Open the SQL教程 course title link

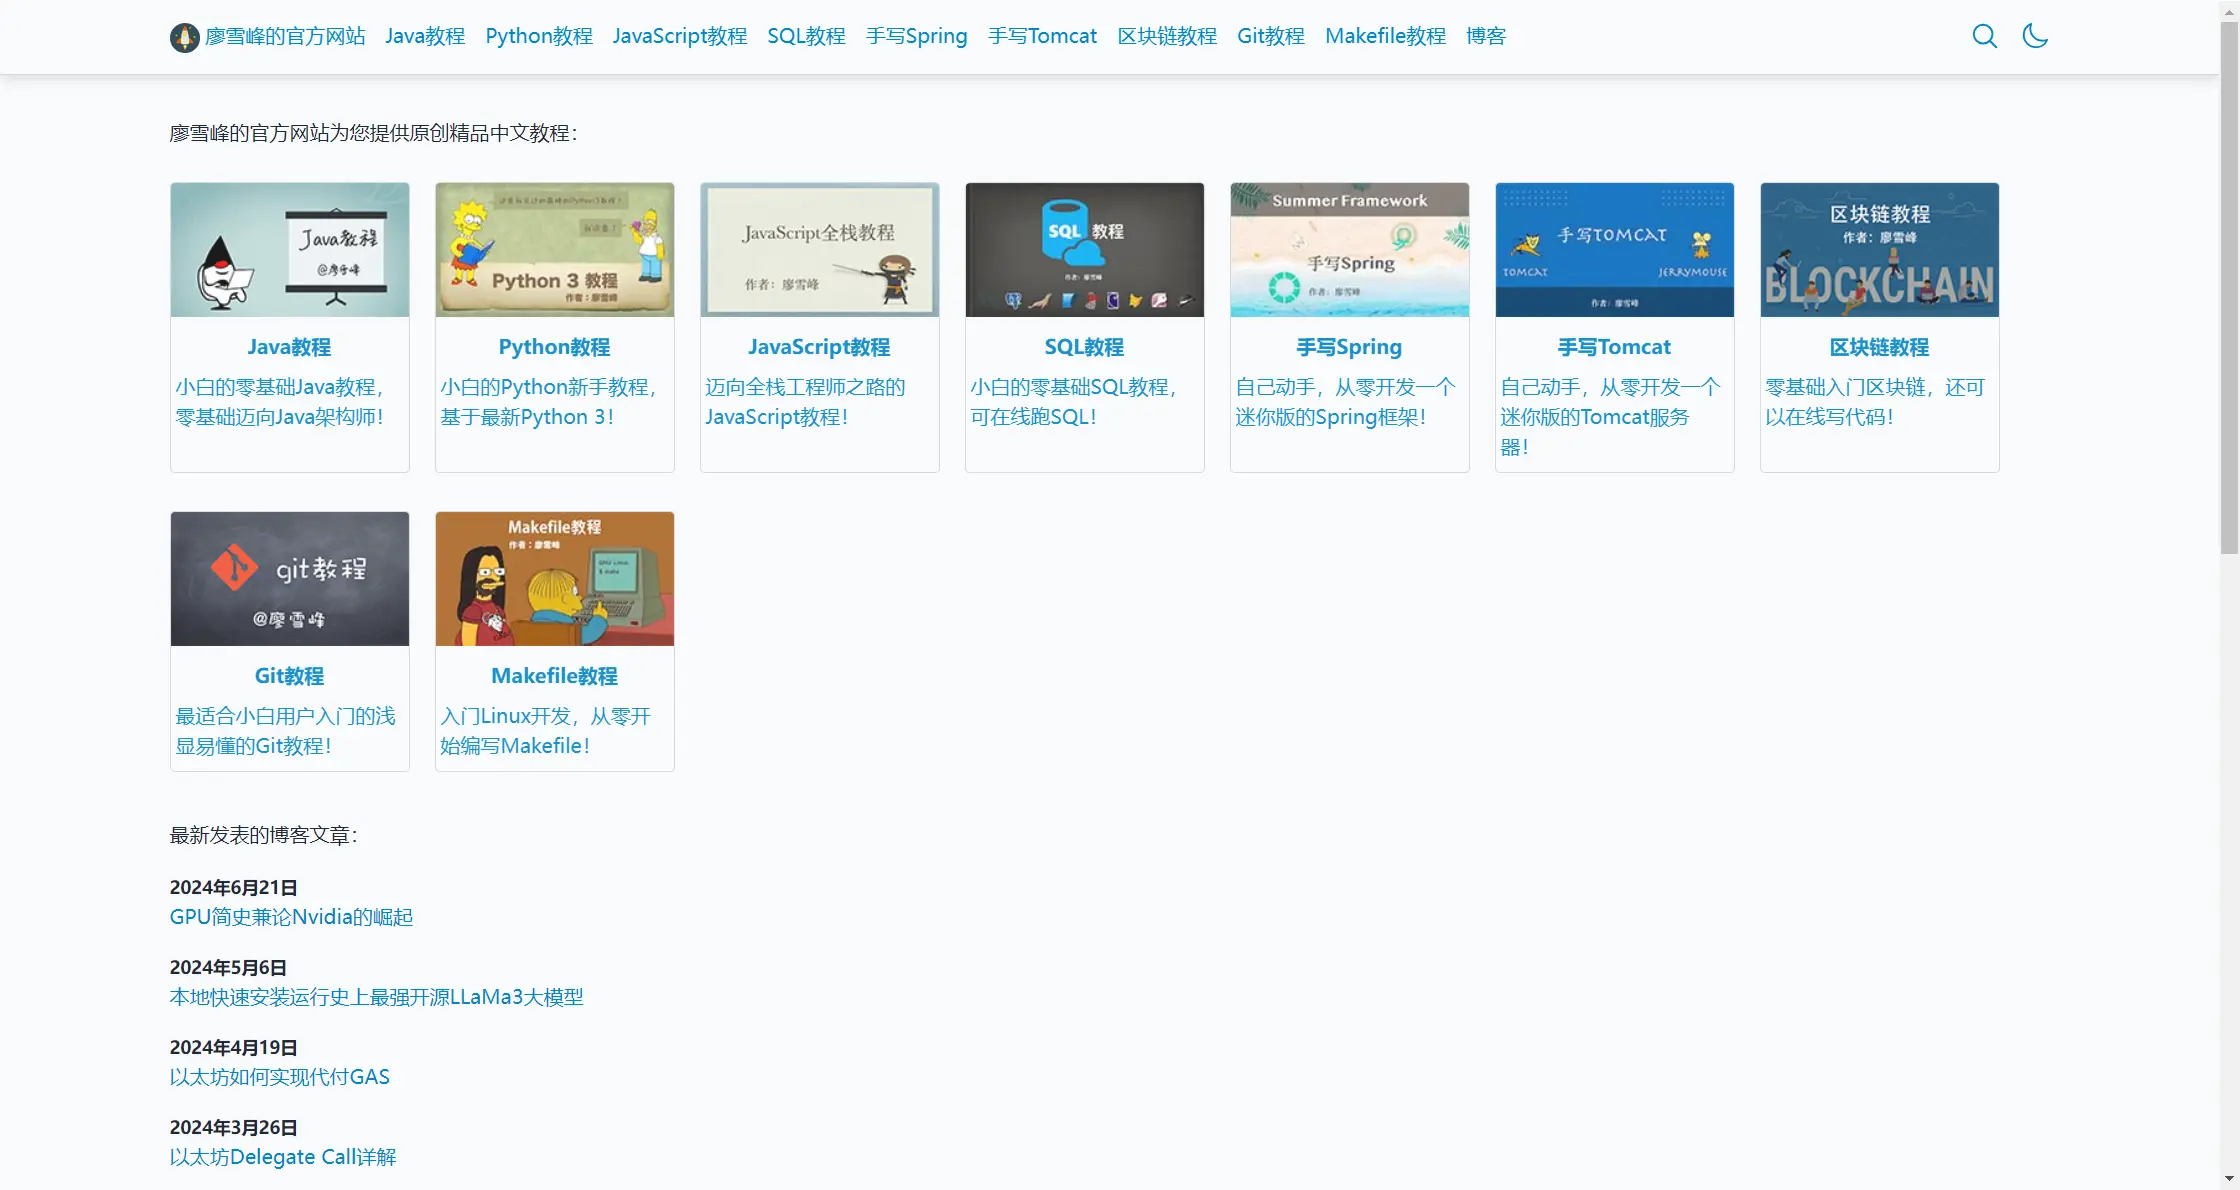pos(1084,347)
